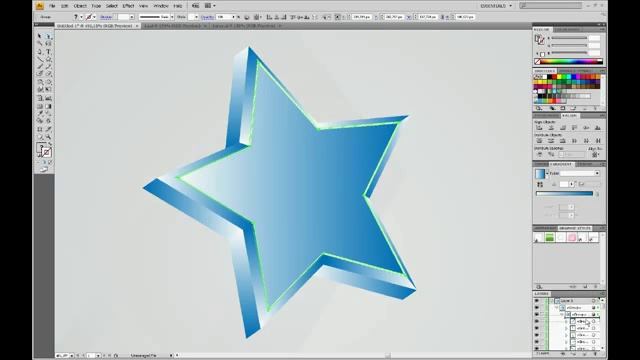Select the Scale tool
The height and width of the screenshot is (360, 640).
coord(49,82)
